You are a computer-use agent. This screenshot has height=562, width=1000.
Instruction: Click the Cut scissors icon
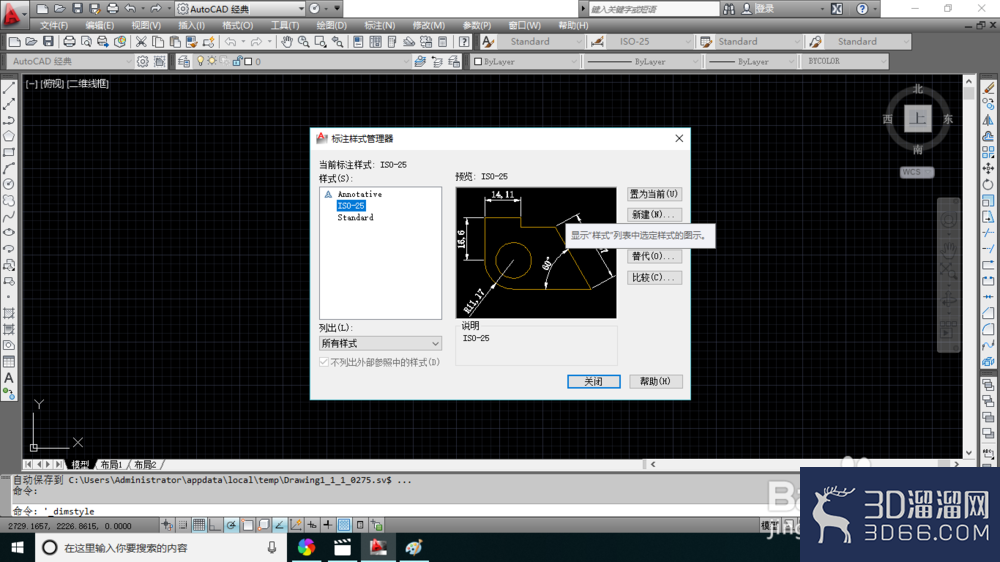(141, 41)
